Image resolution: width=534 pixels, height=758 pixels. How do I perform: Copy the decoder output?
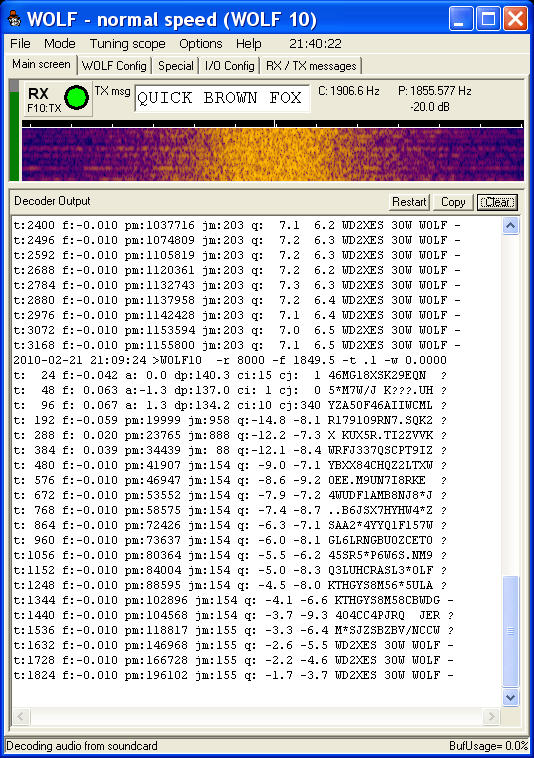(453, 202)
